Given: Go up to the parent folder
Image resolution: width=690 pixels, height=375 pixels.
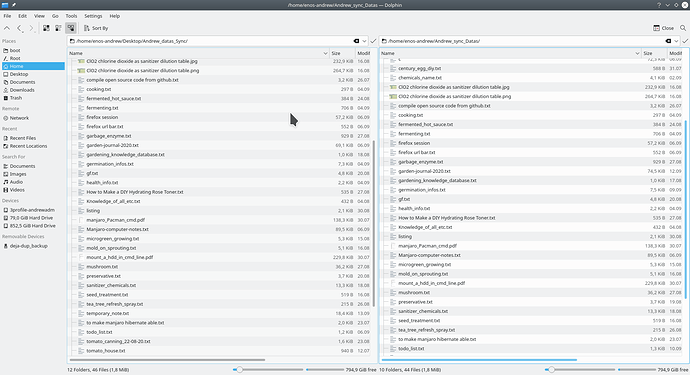Looking at the screenshot, I should pyautogui.click(x=7, y=28).
